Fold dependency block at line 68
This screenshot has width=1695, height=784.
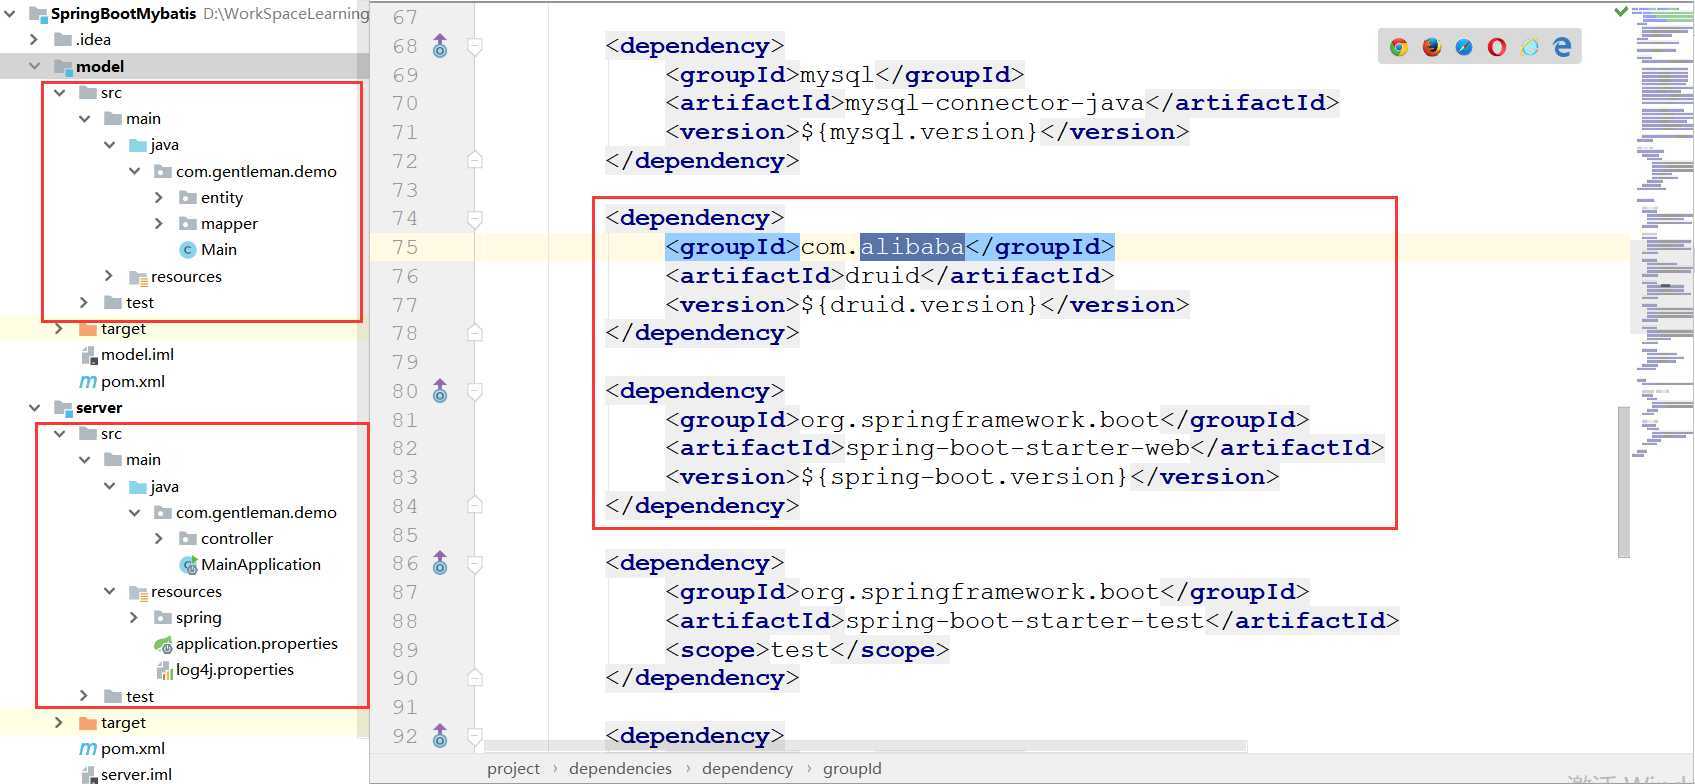point(475,46)
